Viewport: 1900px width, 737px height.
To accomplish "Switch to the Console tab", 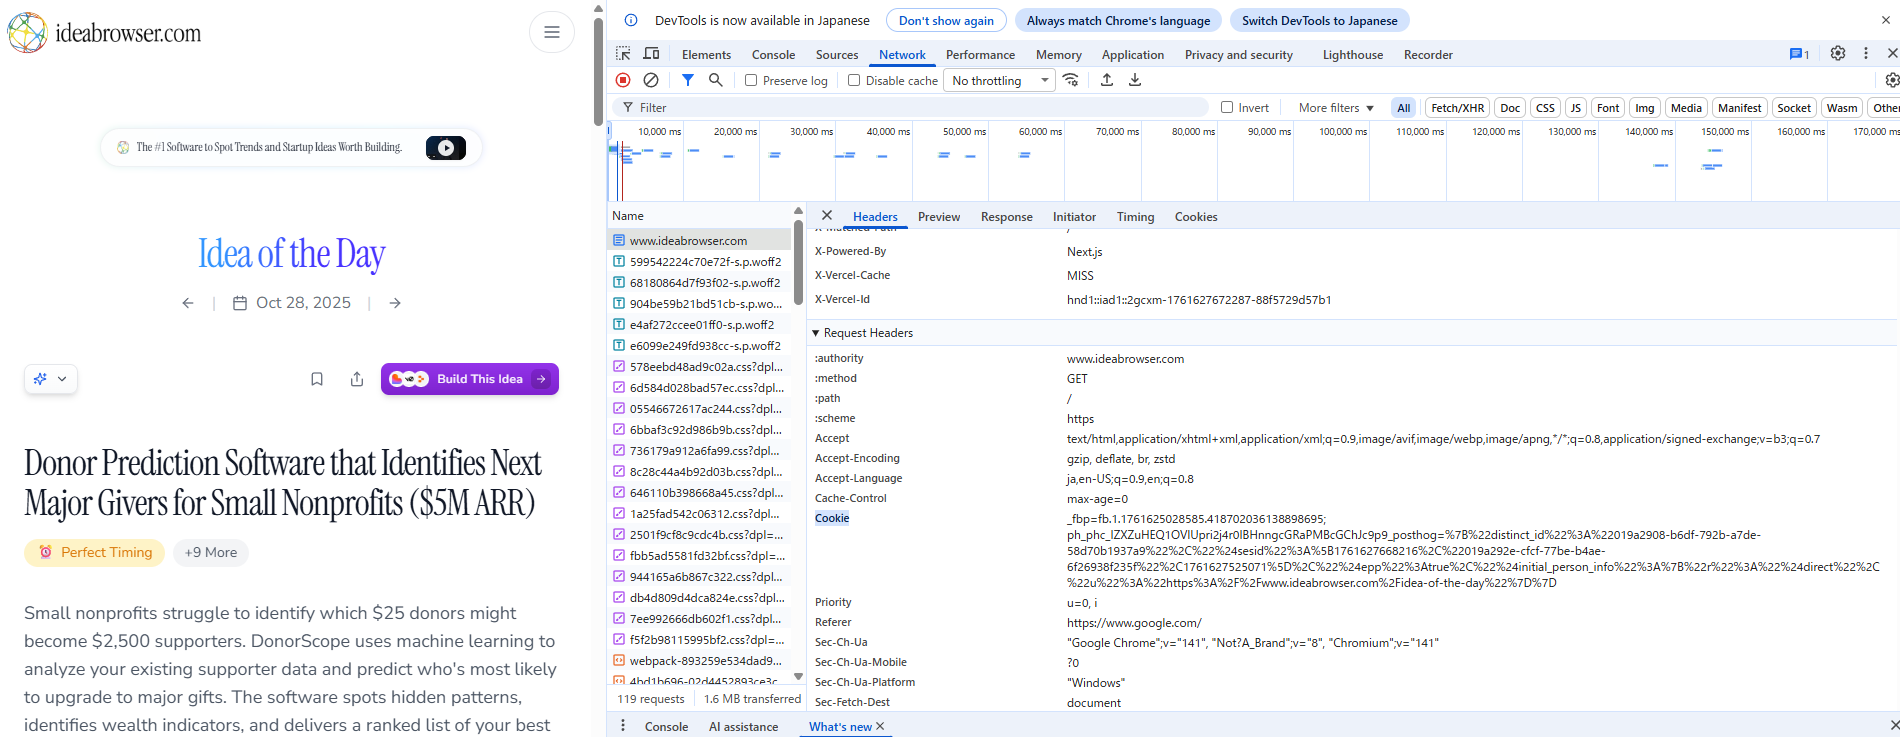I will tap(773, 55).
